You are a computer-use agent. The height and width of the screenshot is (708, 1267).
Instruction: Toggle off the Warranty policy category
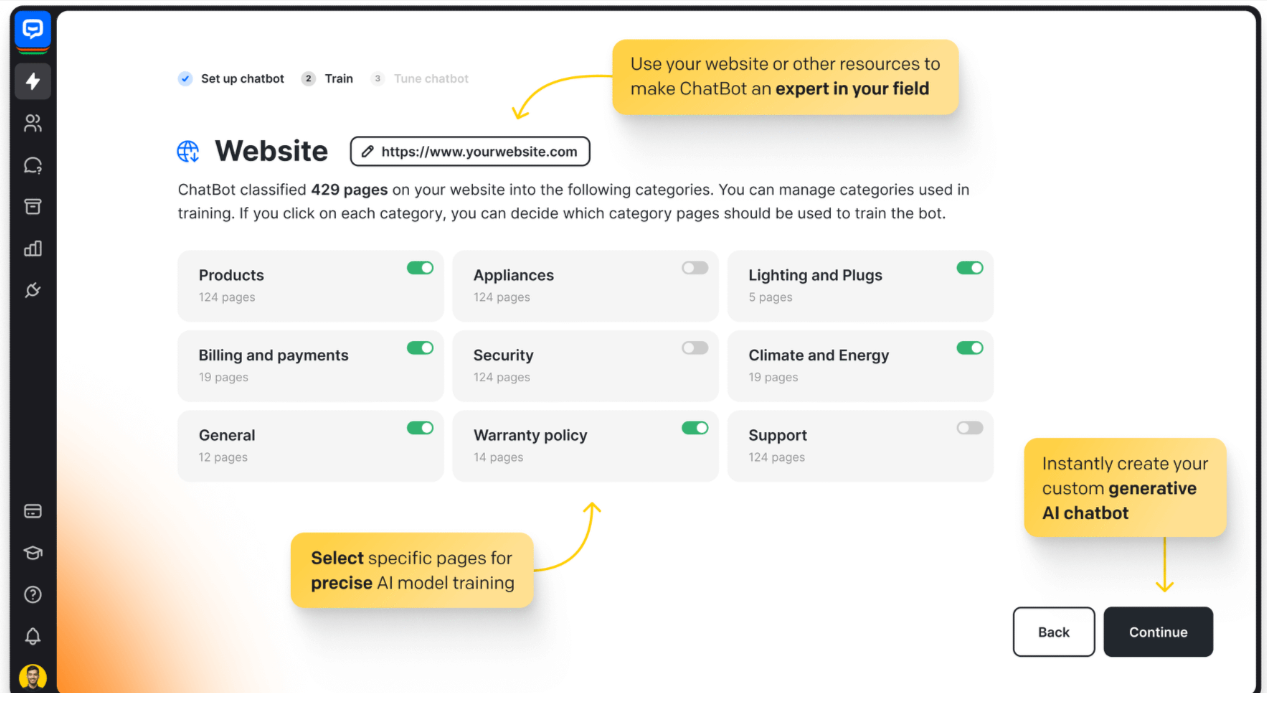[694, 427]
